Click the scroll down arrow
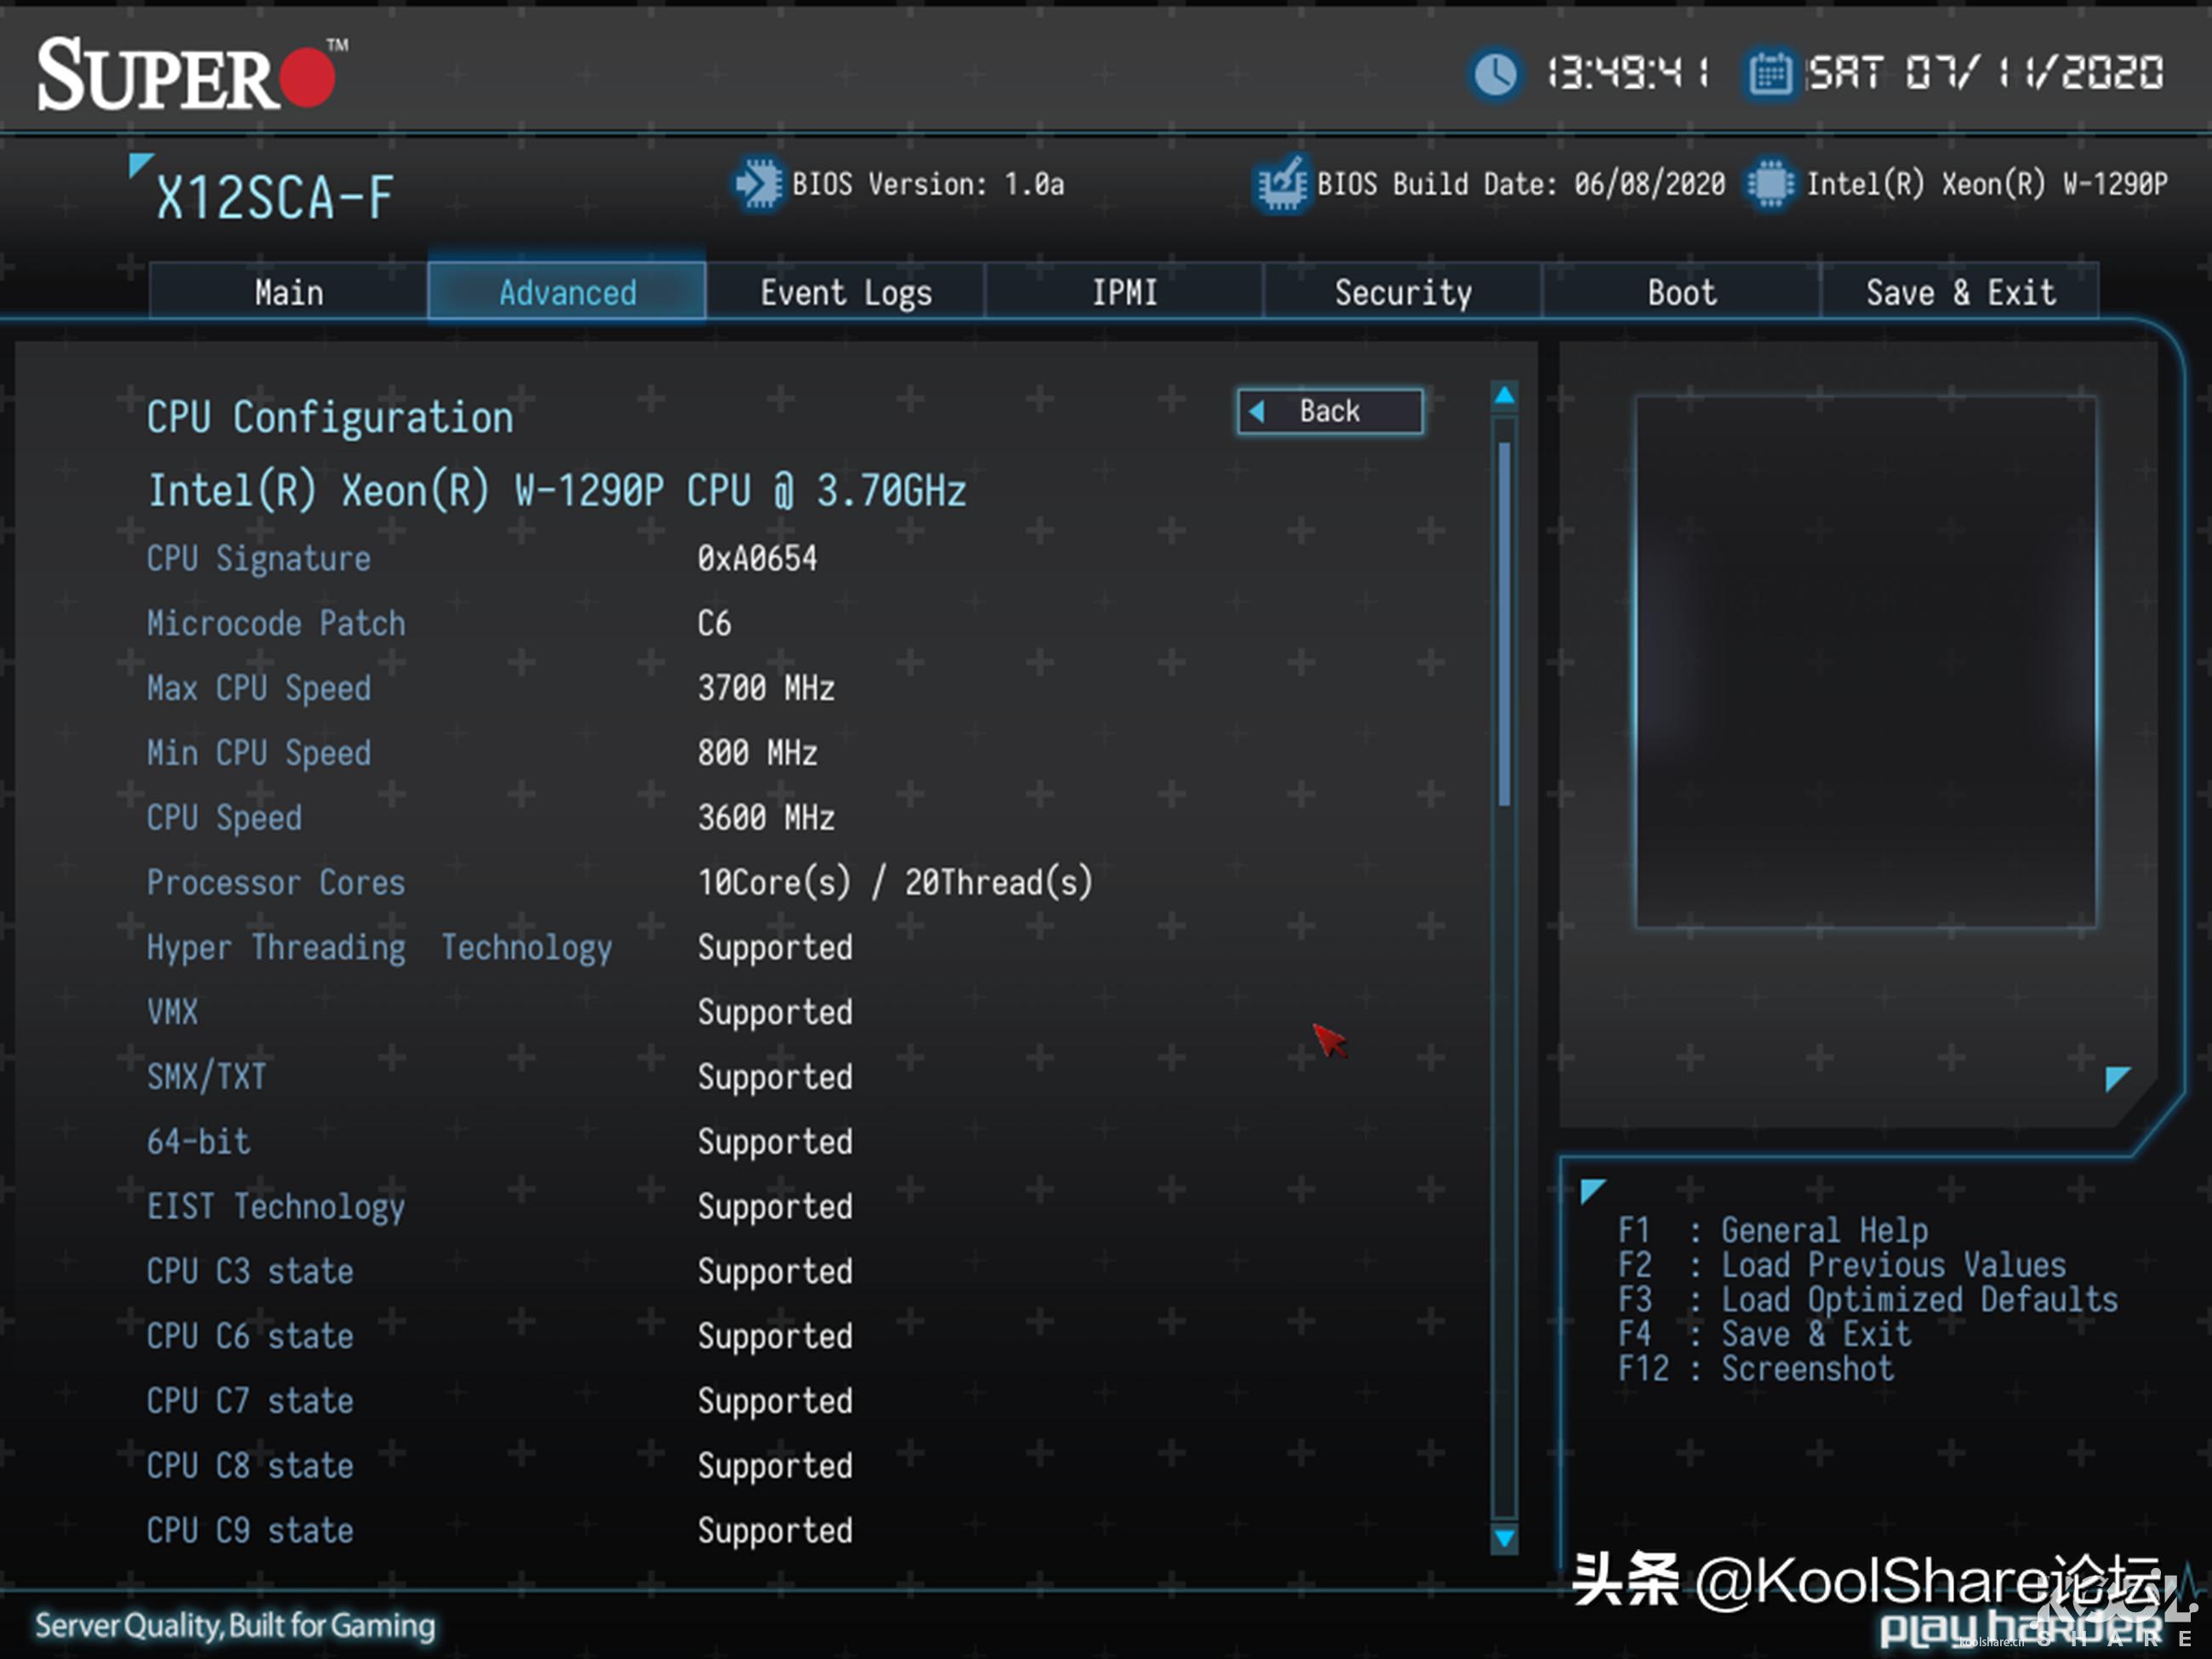2212x1659 pixels. 1504,1537
